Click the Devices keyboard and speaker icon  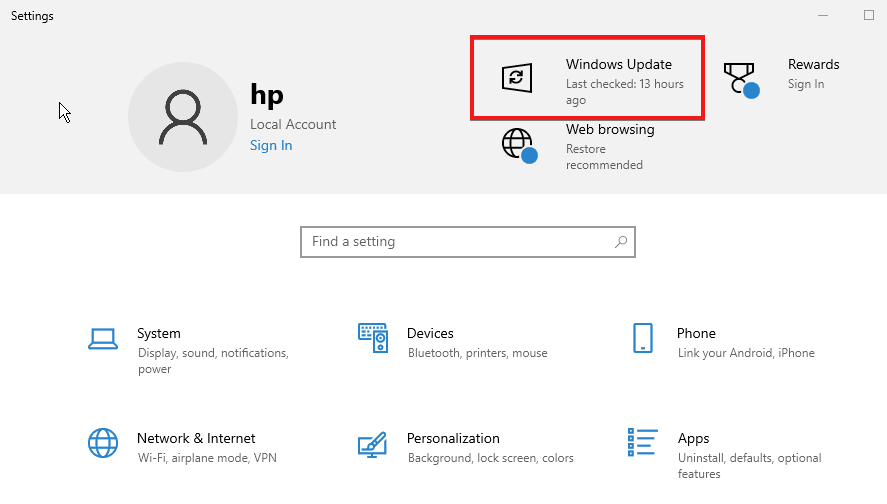click(x=372, y=338)
